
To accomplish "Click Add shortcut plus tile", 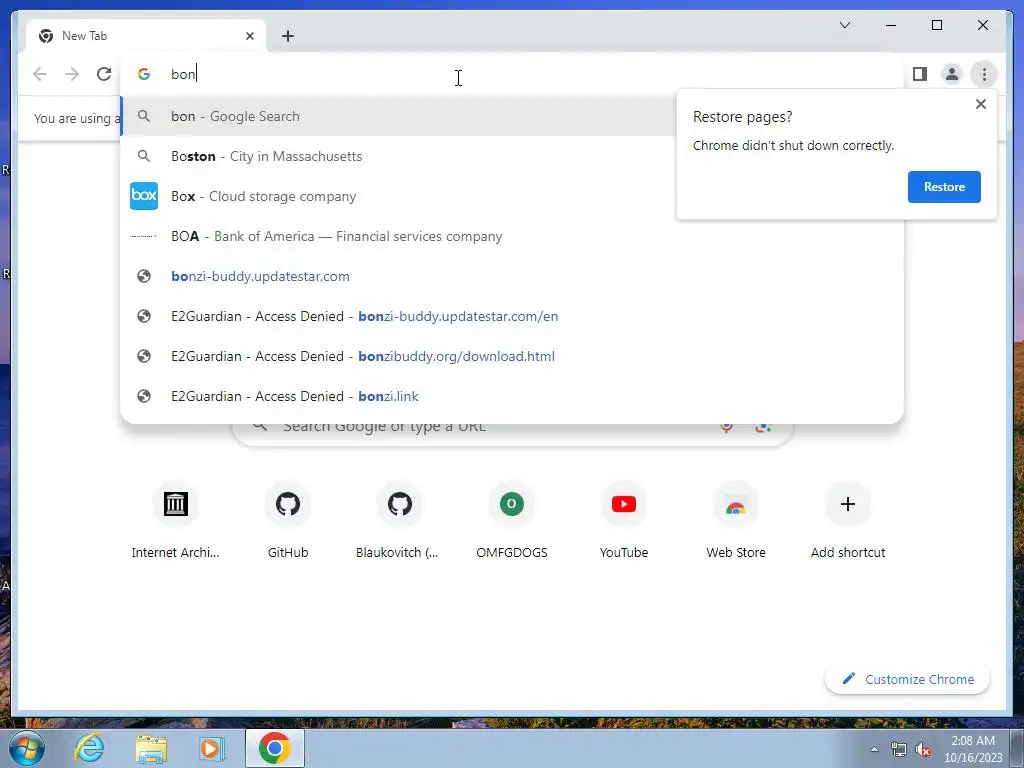I will [848, 520].
